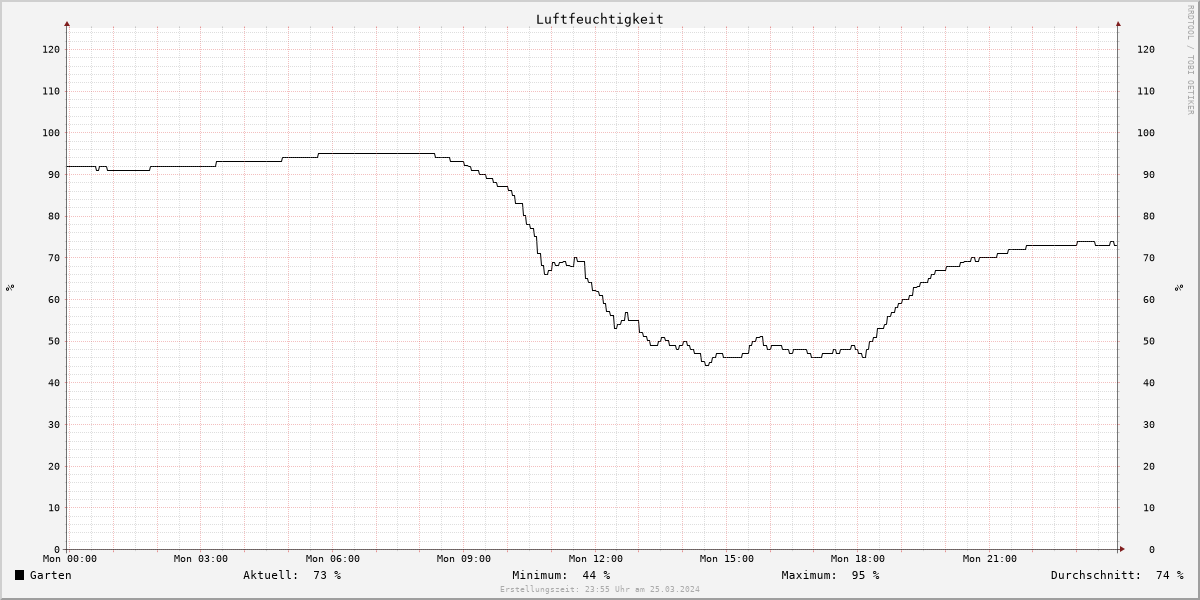Click the '0' label on the right axis
The image size is (1200, 600).
click(1153, 550)
